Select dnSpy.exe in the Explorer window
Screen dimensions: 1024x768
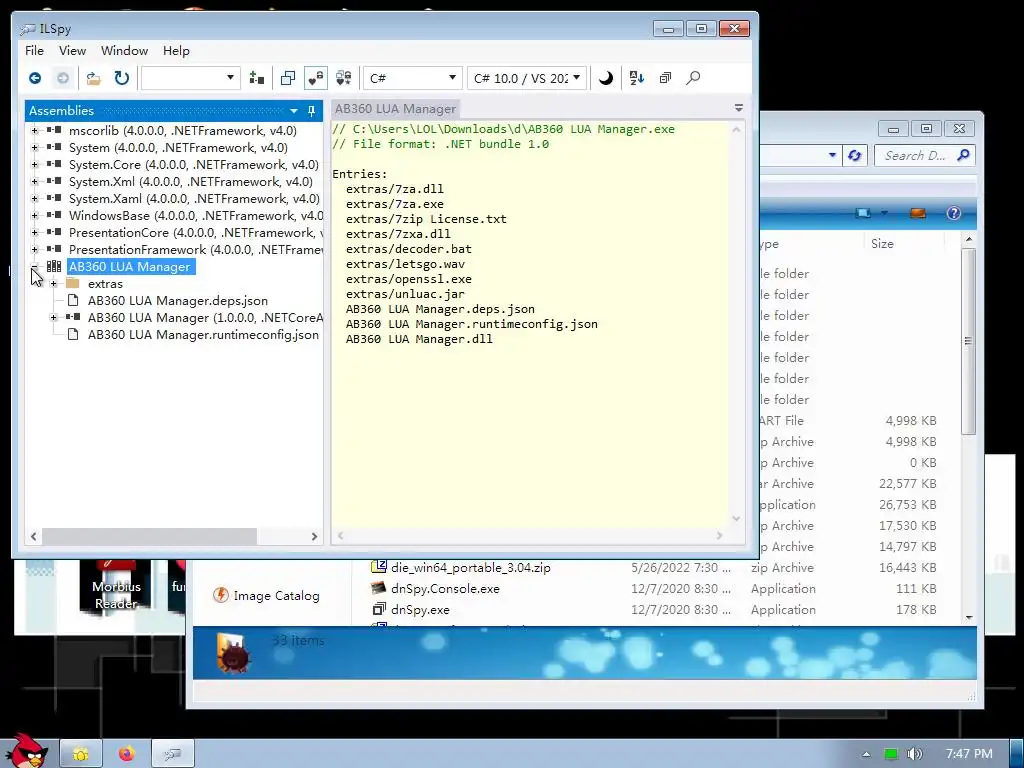pyautogui.click(x=420, y=610)
